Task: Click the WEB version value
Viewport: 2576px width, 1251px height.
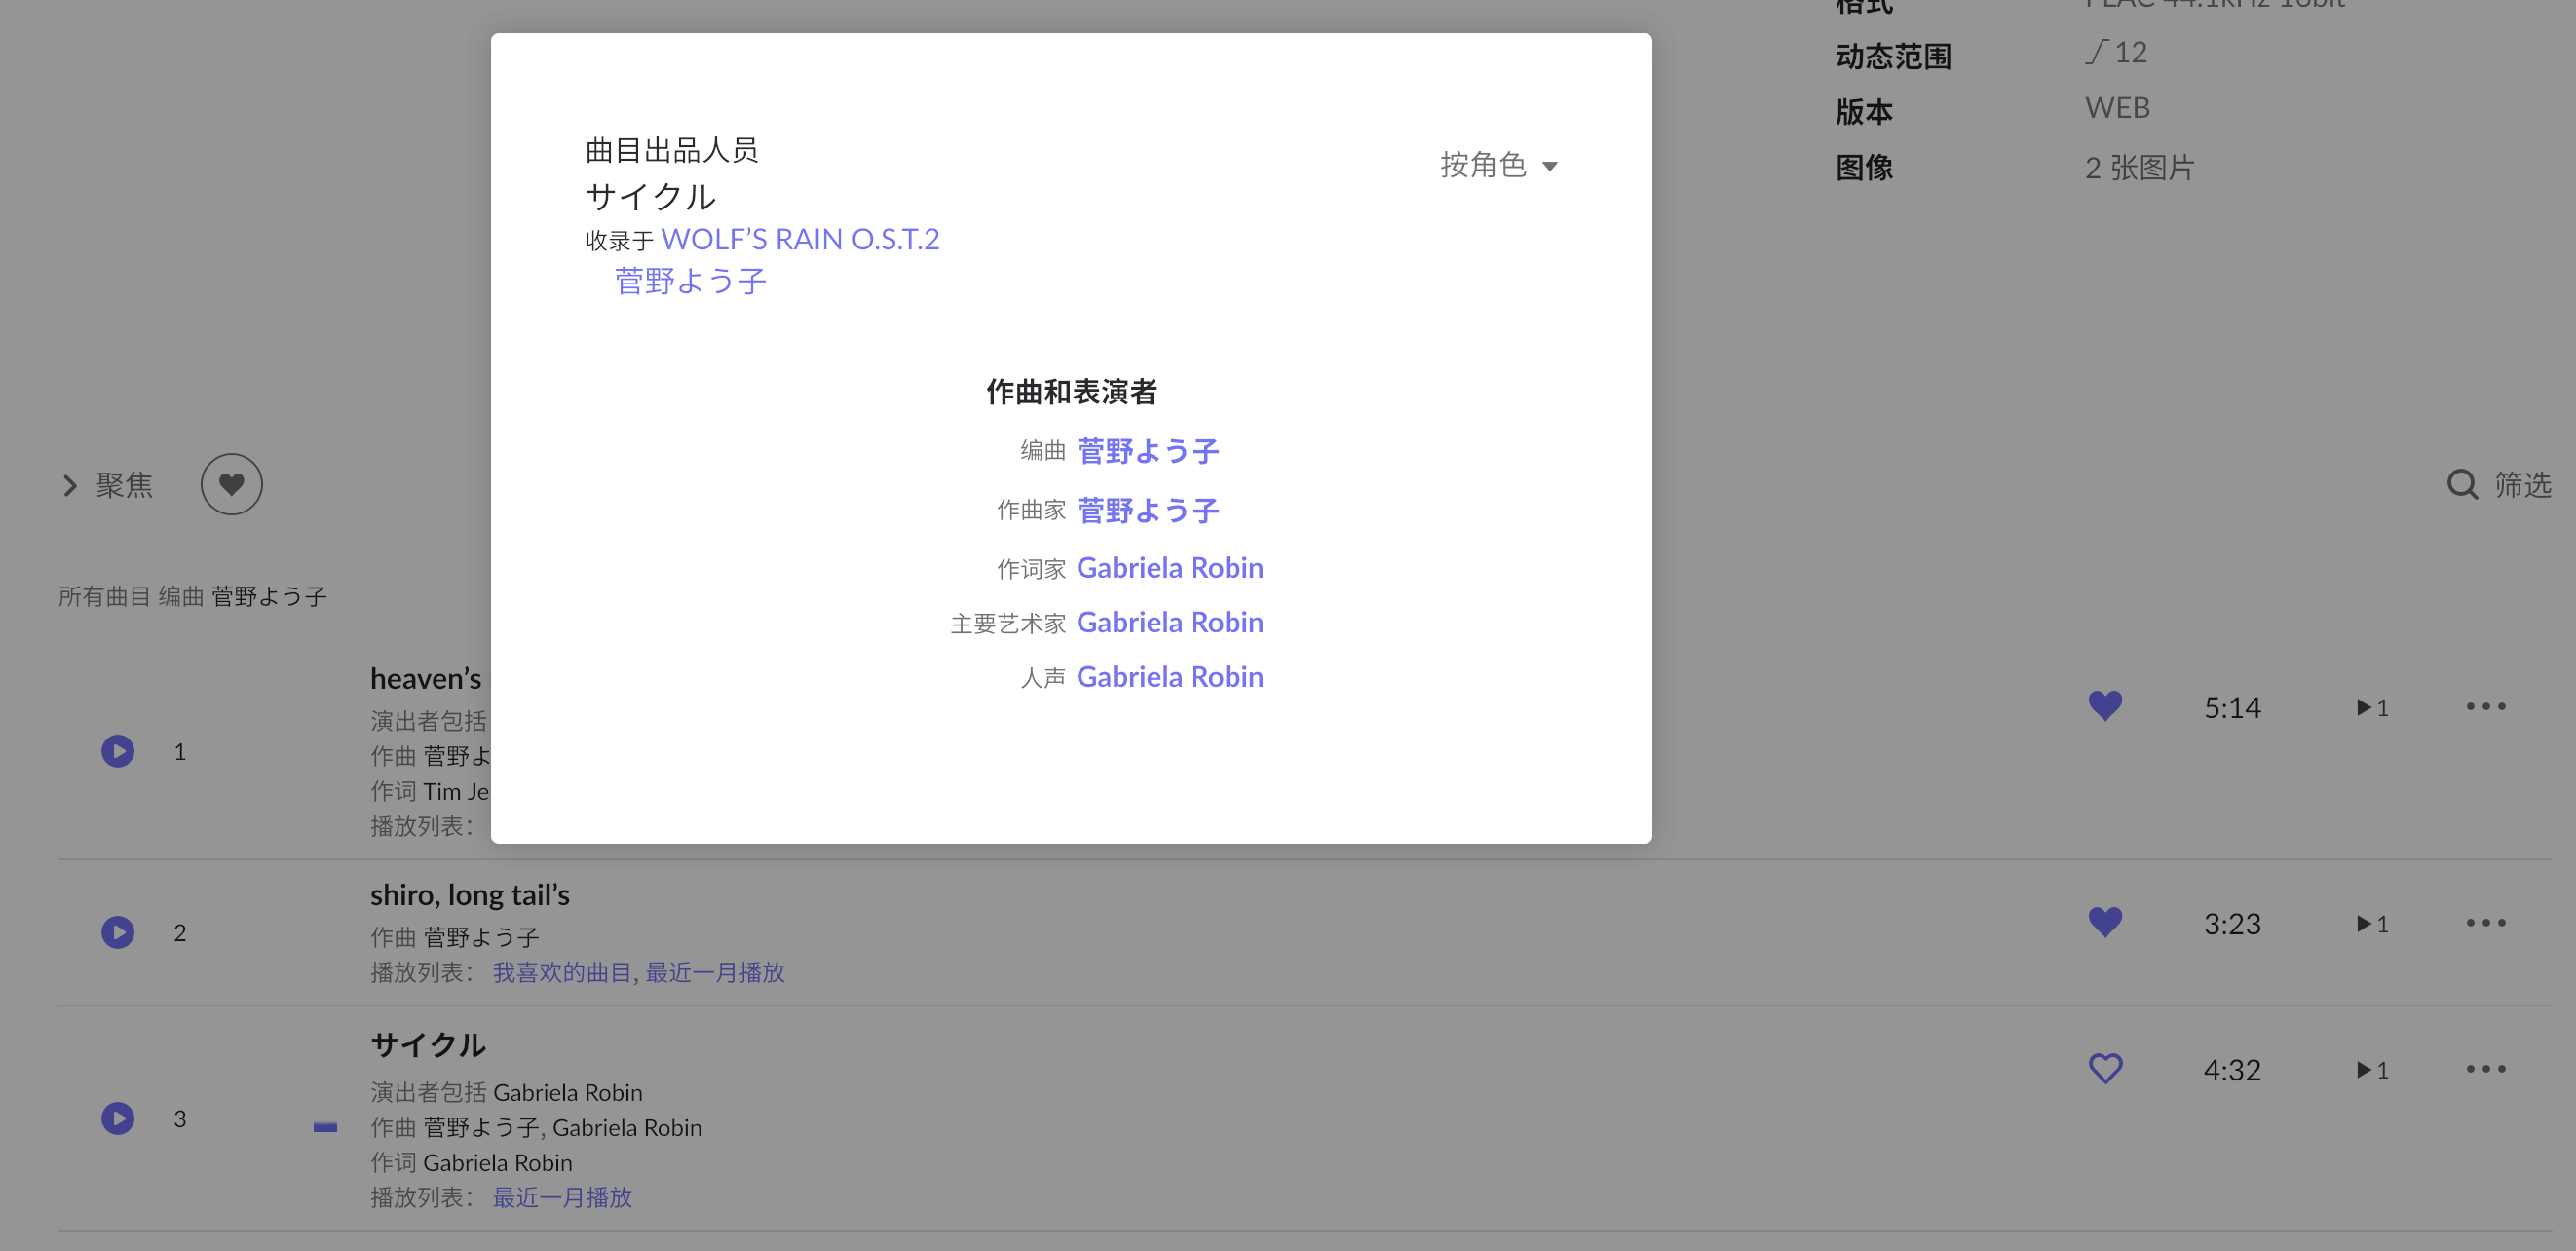Action: [2117, 108]
